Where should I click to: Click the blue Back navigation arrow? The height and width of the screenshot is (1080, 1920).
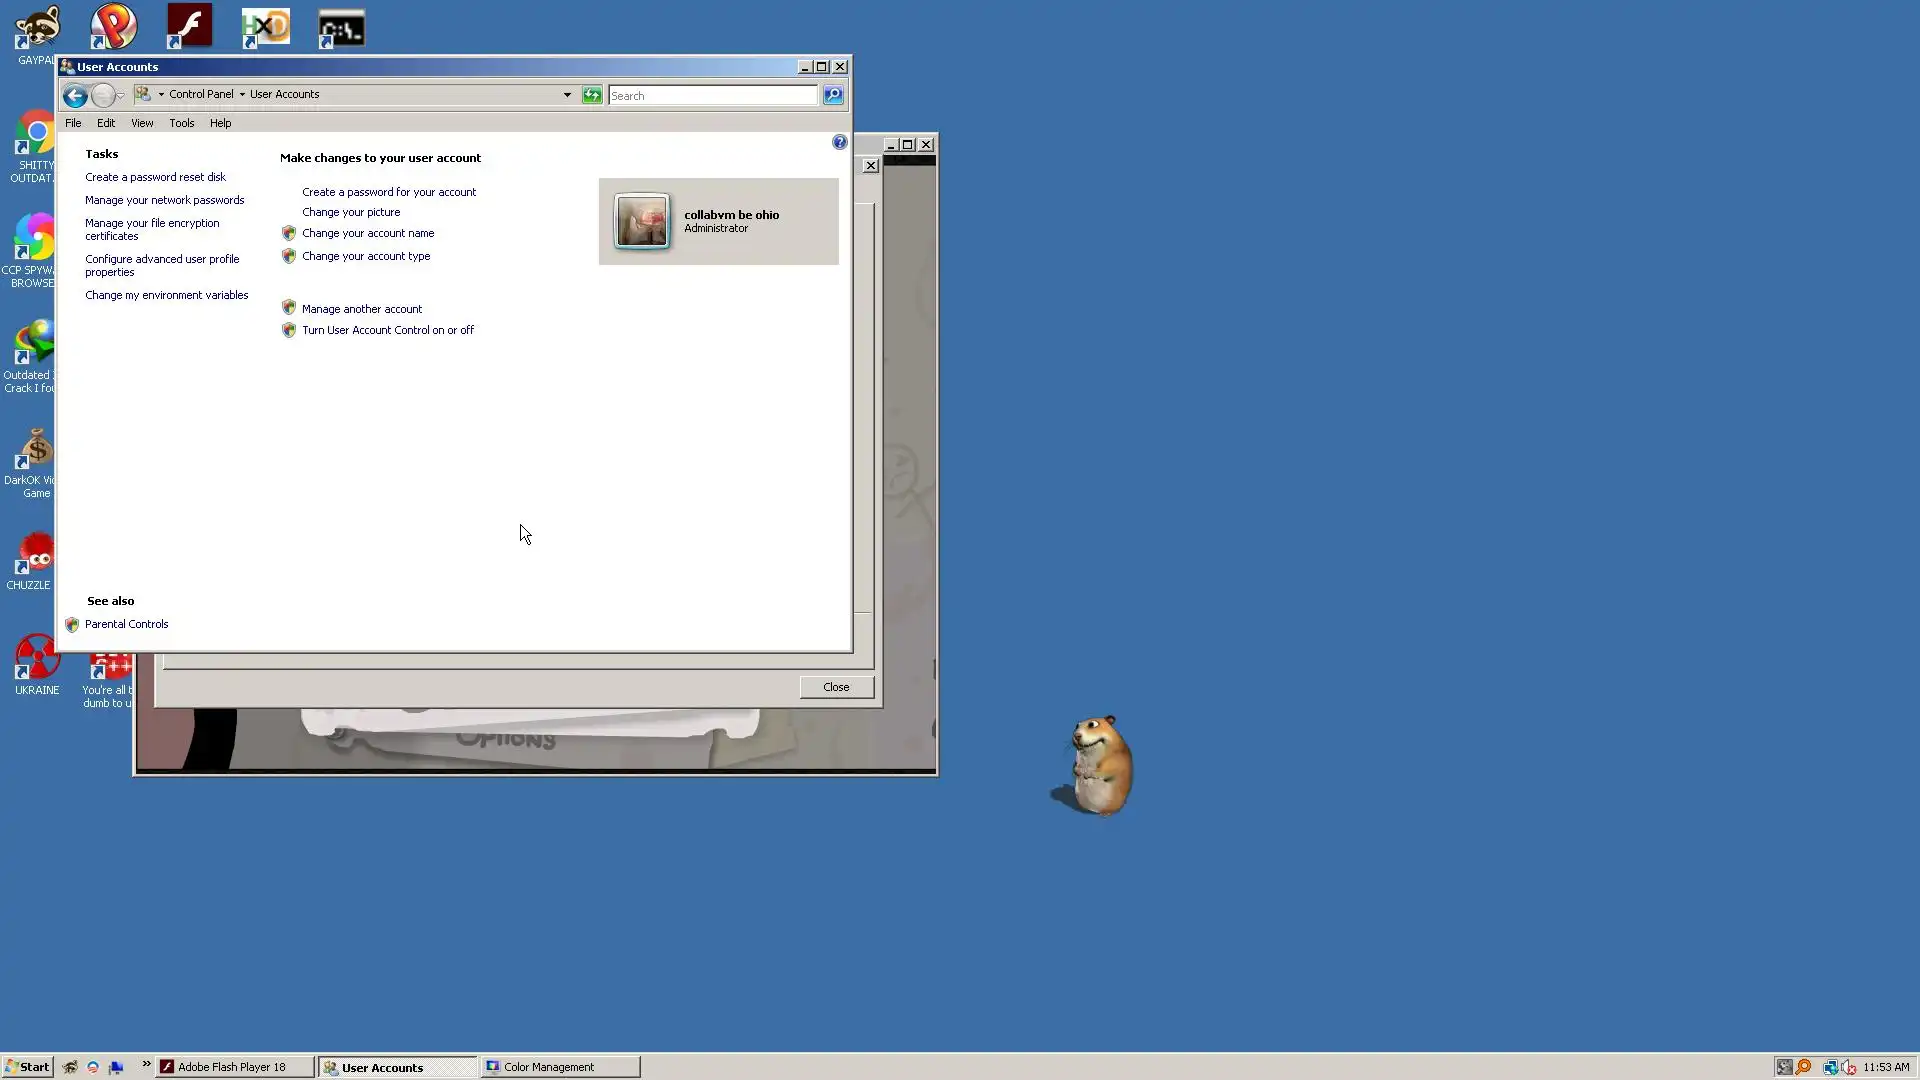75,96
